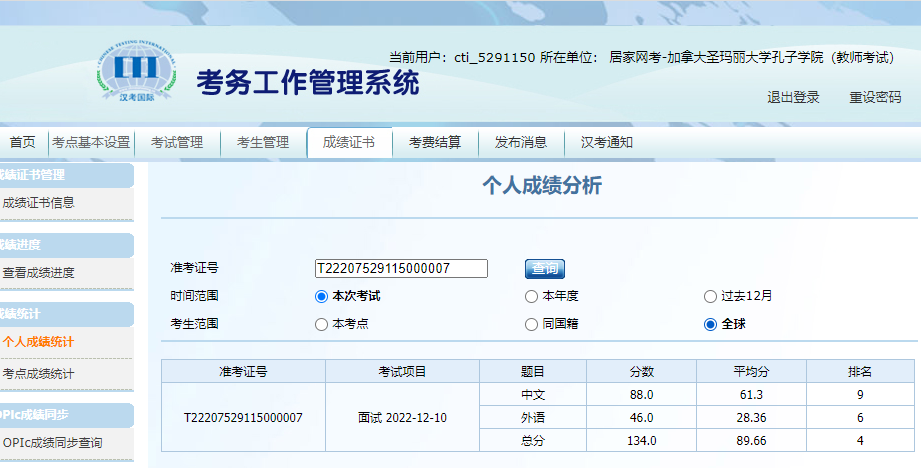Go to the 考生管理 tab
The width and height of the screenshot is (922, 468).
click(x=263, y=142)
